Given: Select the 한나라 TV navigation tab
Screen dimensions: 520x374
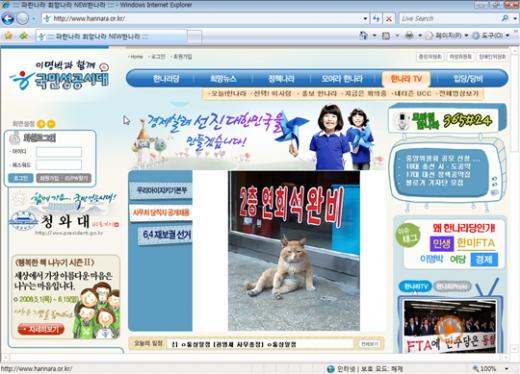Looking at the screenshot, I should [406, 79].
